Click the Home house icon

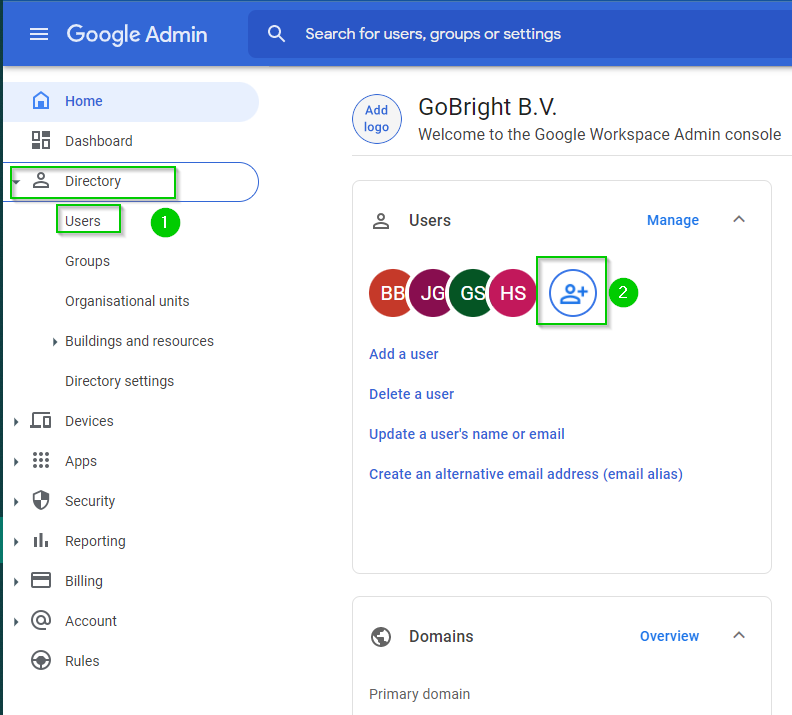(41, 100)
